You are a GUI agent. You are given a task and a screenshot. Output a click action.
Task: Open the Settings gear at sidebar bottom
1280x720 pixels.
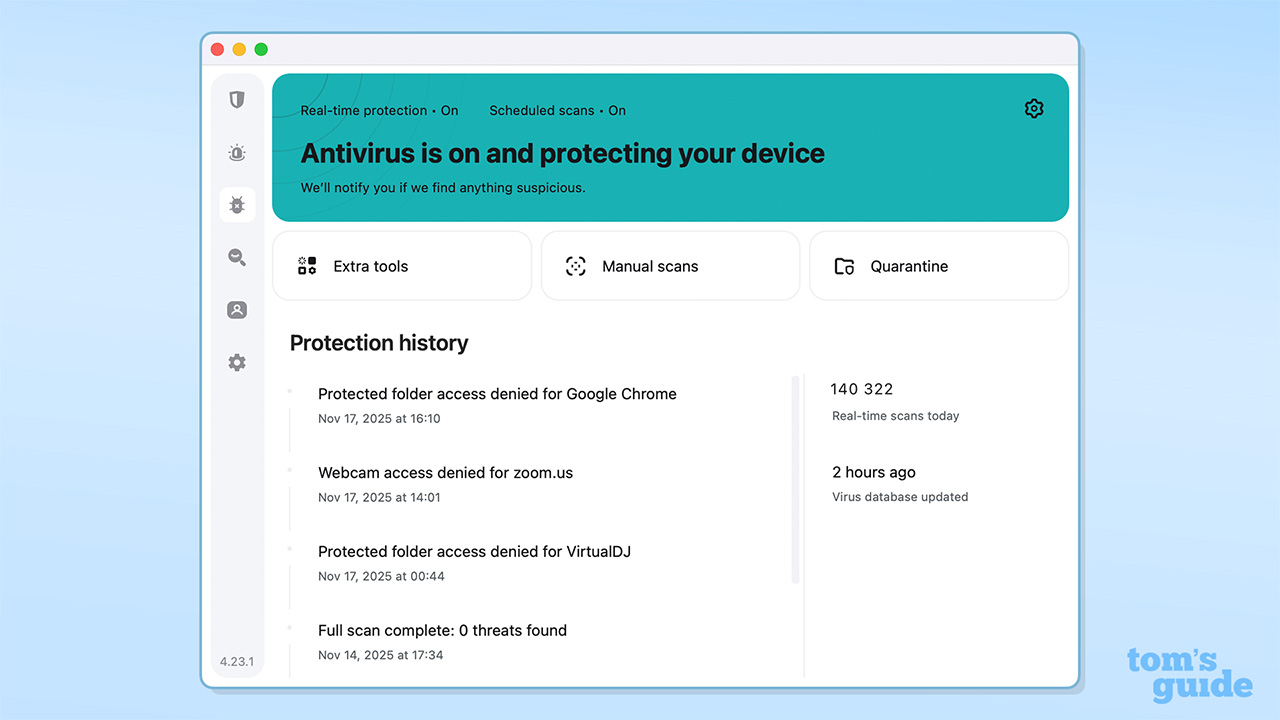pyautogui.click(x=237, y=362)
